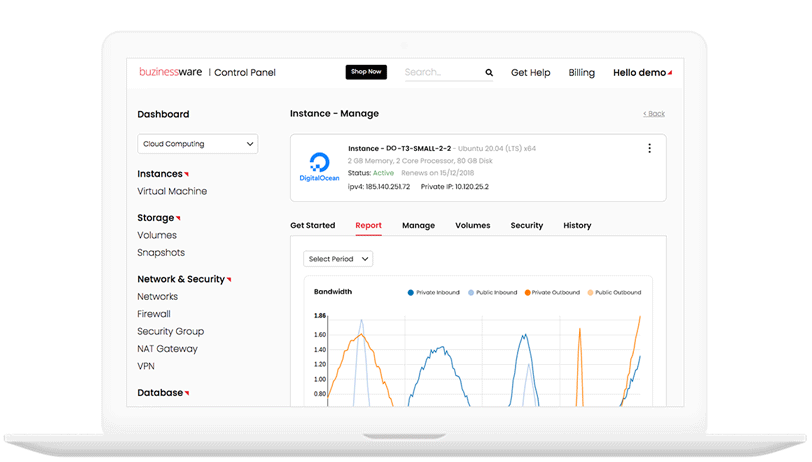Open the Select Period dropdown
The width and height of the screenshot is (812, 462).
tap(337, 259)
